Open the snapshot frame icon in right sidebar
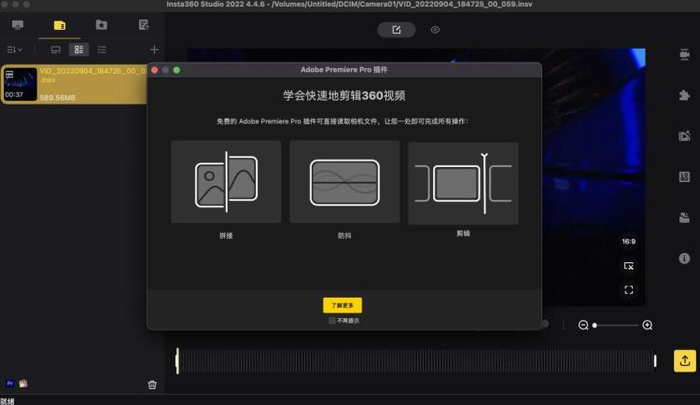Viewport: 700px width, 405px height. 684,177
